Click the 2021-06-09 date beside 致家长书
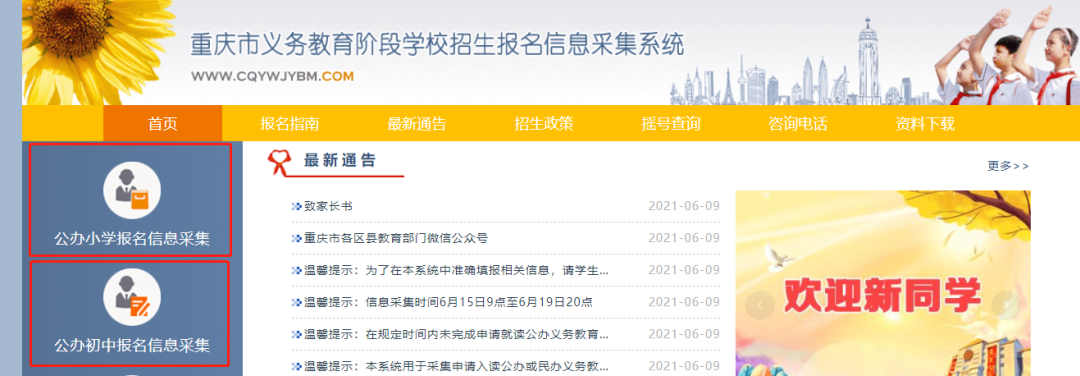Image resolution: width=1080 pixels, height=376 pixels. (684, 206)
